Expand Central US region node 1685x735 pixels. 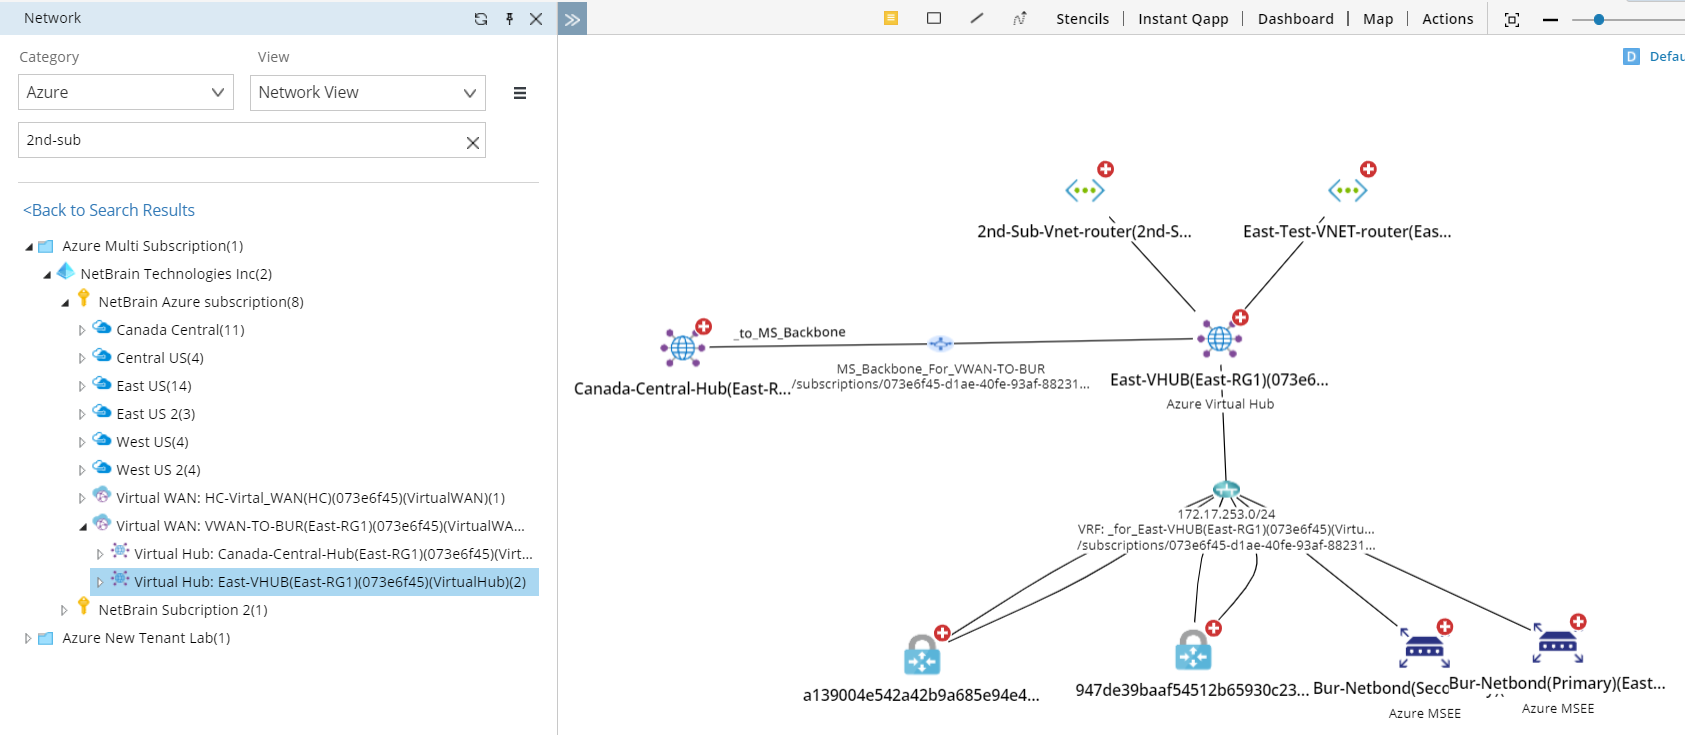pyautogui.click(x=82, y=358)
